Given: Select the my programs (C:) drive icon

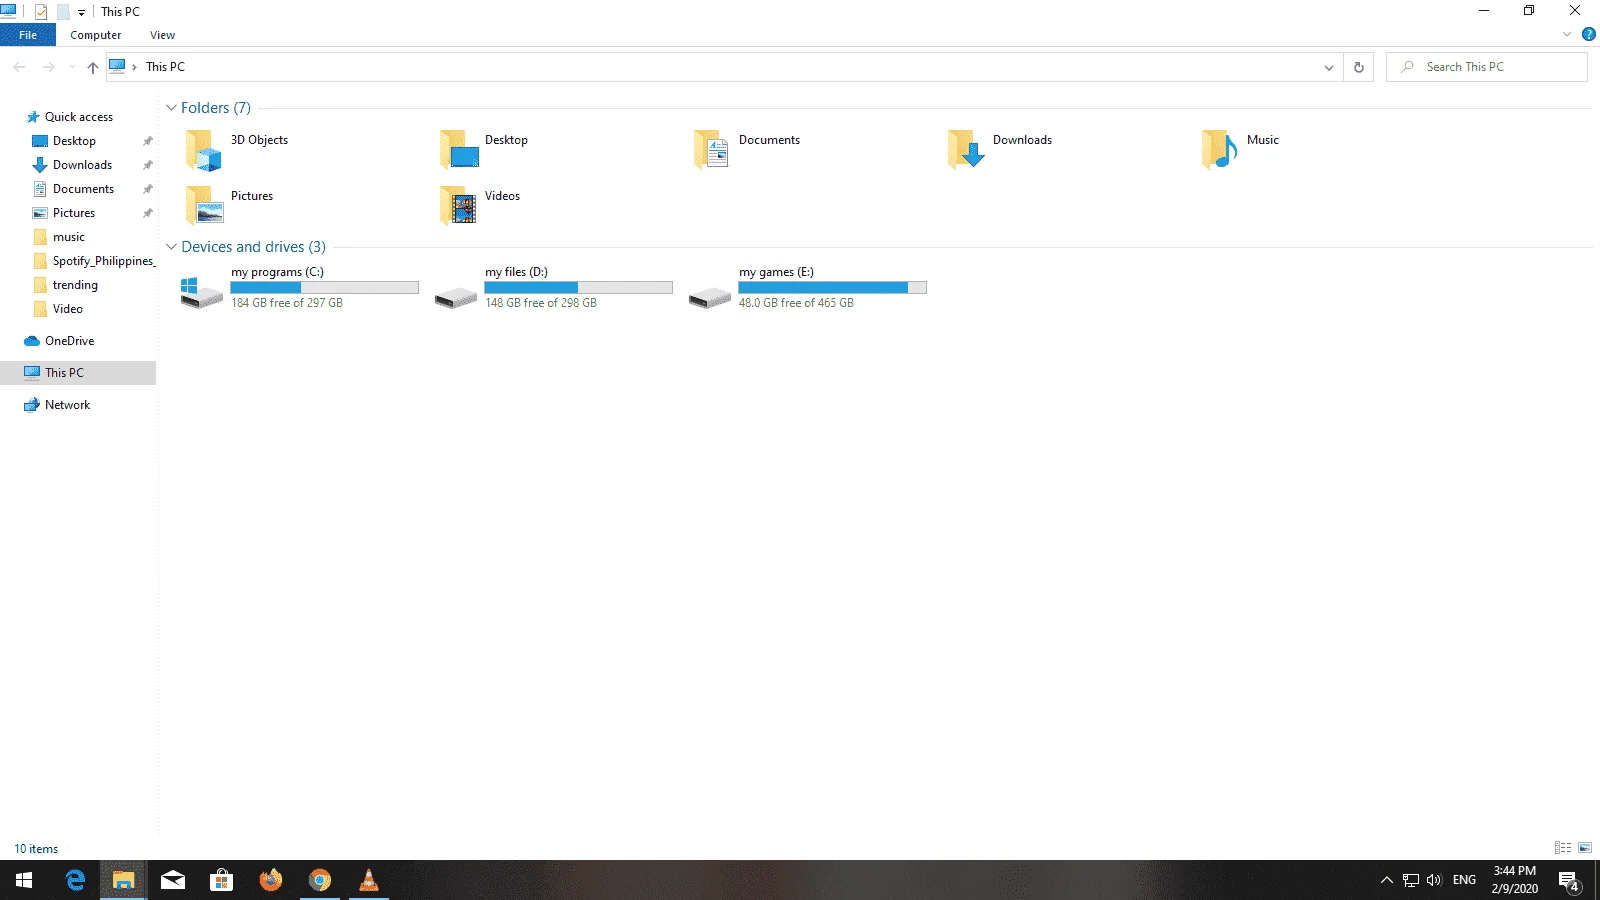Looking at the screenshot, I should point(201,293).
